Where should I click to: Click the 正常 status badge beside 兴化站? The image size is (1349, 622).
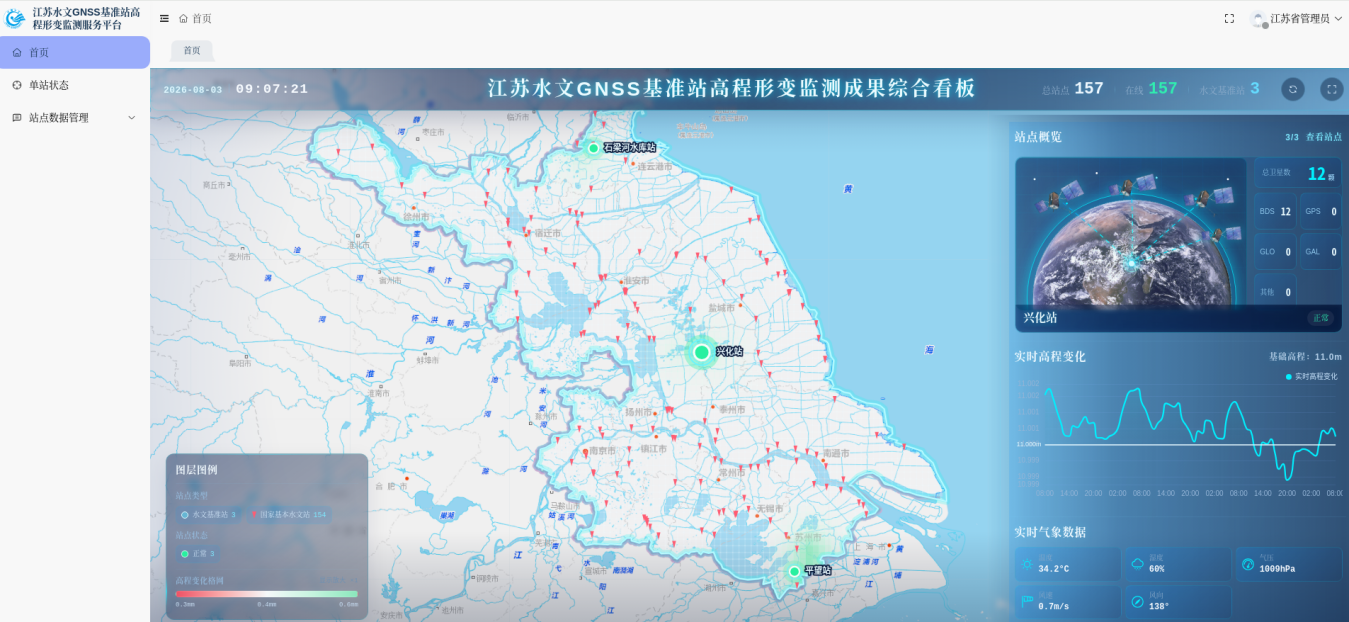coord(1321,318)
